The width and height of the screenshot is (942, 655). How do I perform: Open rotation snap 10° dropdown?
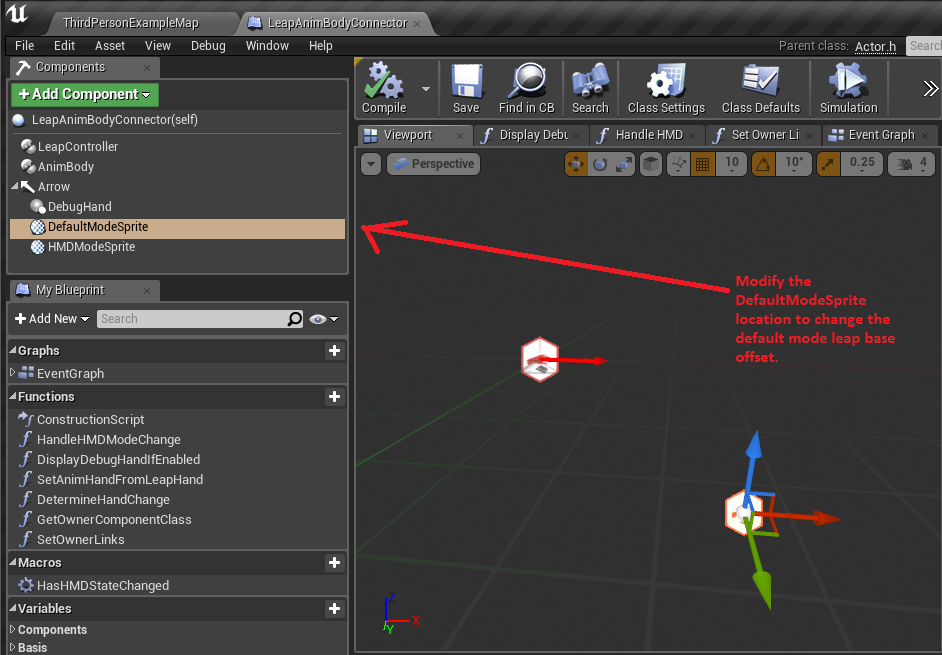(x=794, y=164)
